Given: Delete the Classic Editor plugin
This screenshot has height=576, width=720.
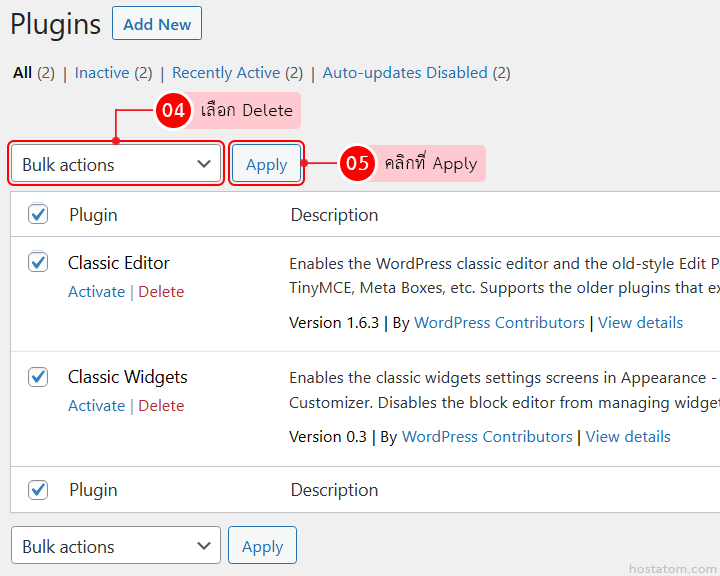Looking at the screenshot, I should 161,292.
